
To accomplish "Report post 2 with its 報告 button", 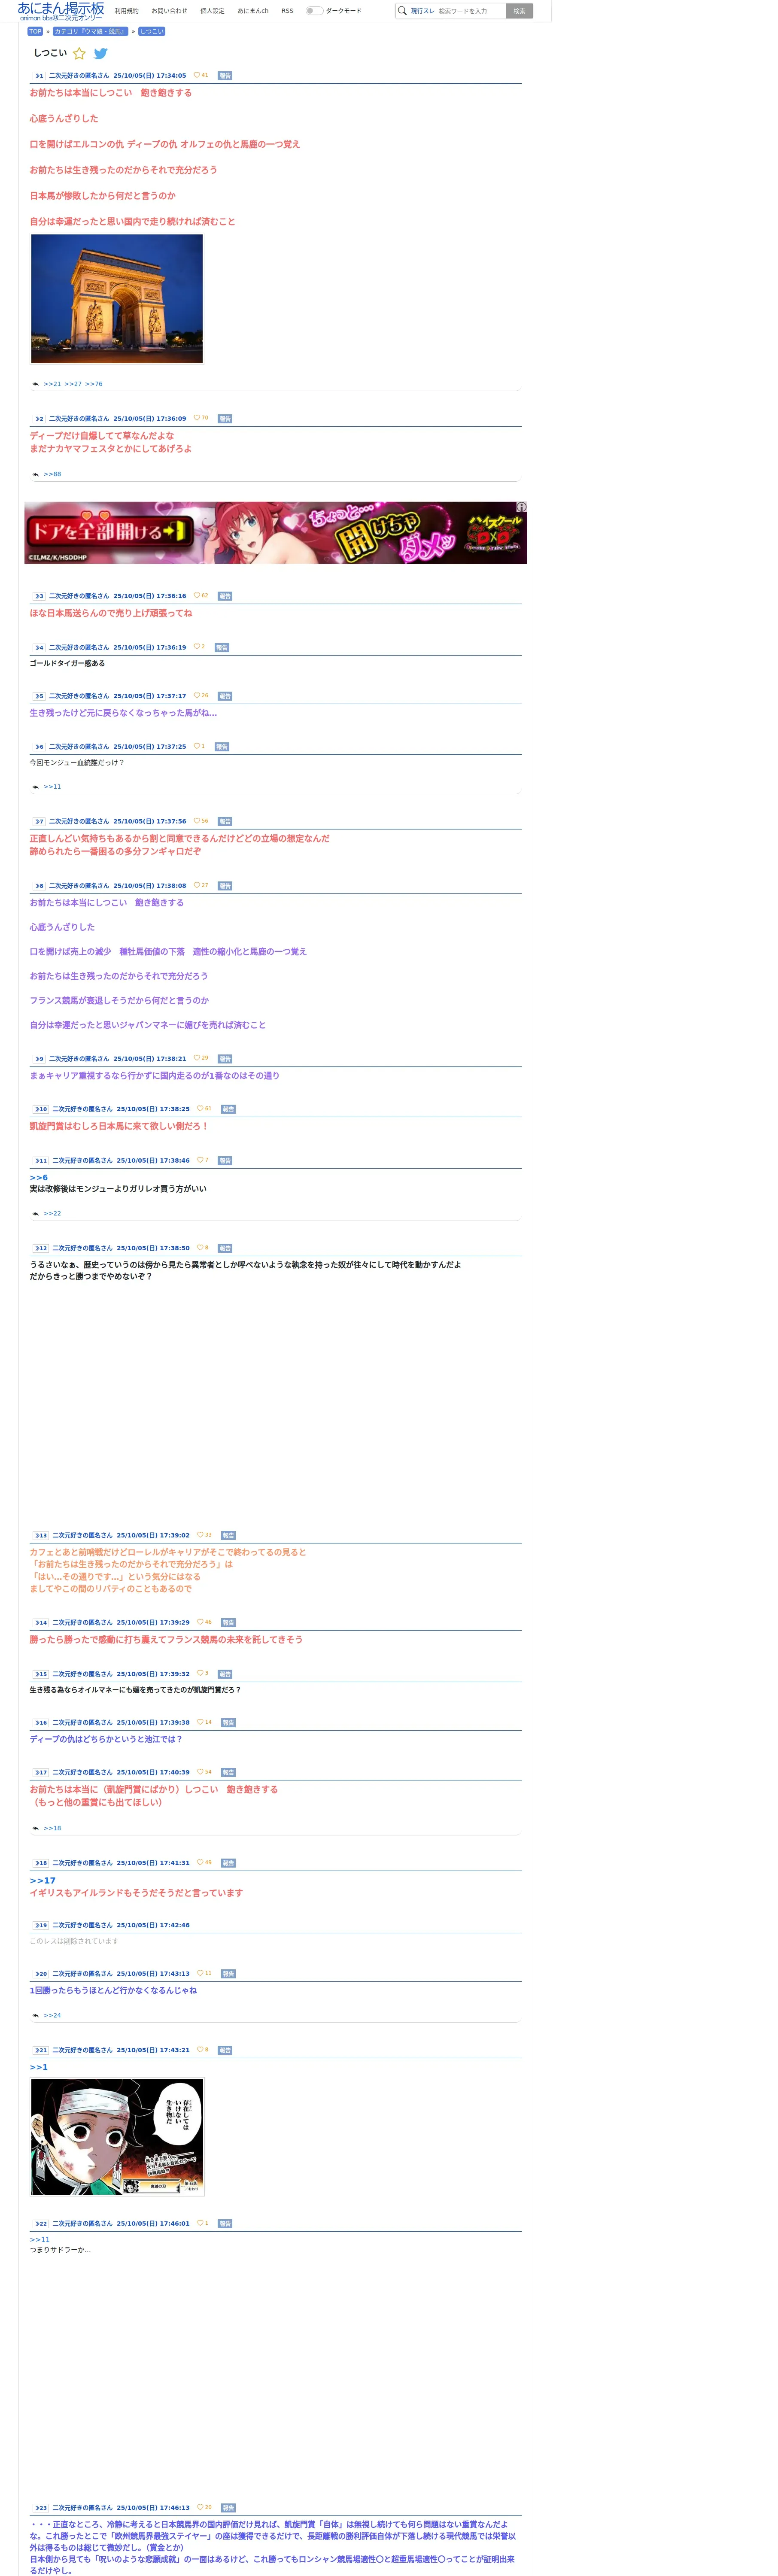I will coord(225,419).
